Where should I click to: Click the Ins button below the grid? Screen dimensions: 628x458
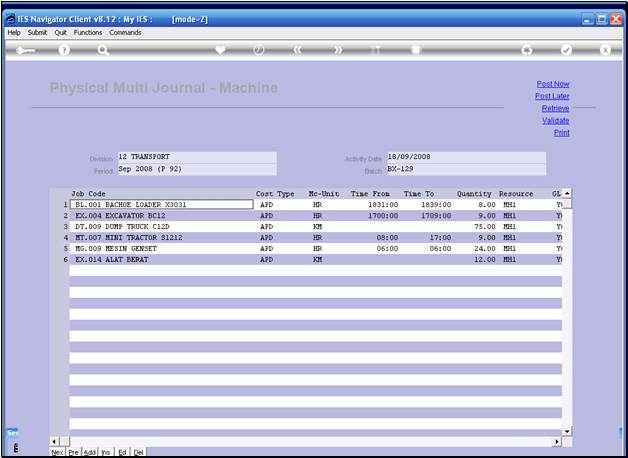click(106, 452)
